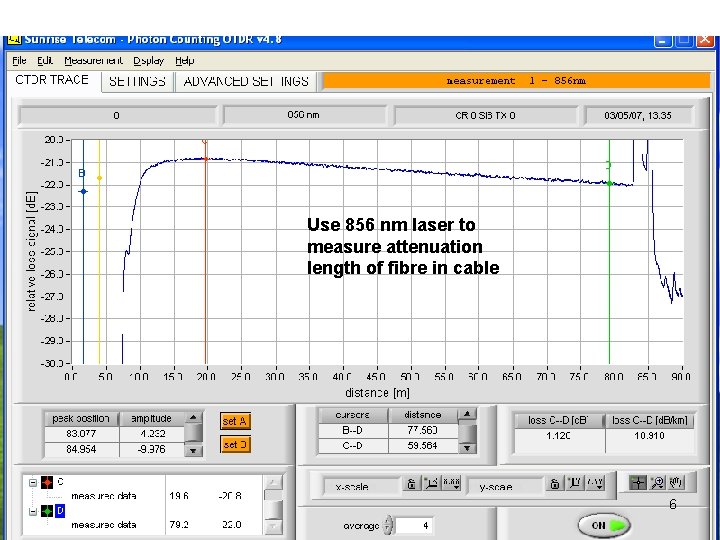Collapse the cursor C tree node
This screenshot has width=720, height=540.
tap(33, 482)
